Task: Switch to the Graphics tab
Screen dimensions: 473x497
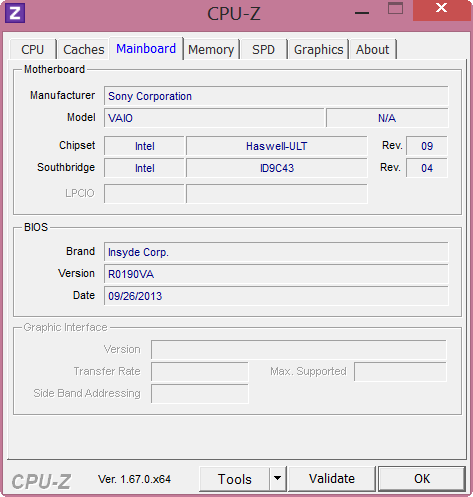Action: pyautogui.click(x=318, y=49)
